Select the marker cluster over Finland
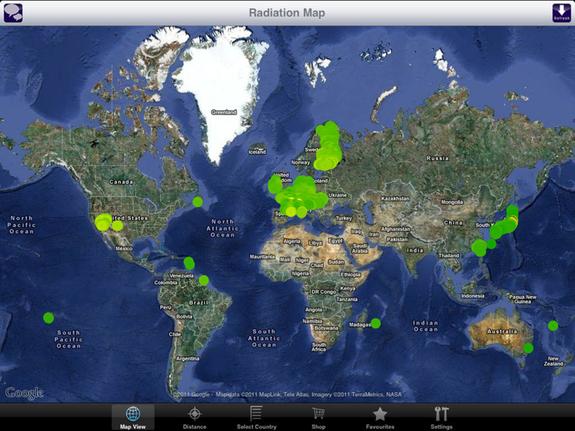The width and height of the screenshot is (575, 431). pyautogui.click(x=328, y=146)
